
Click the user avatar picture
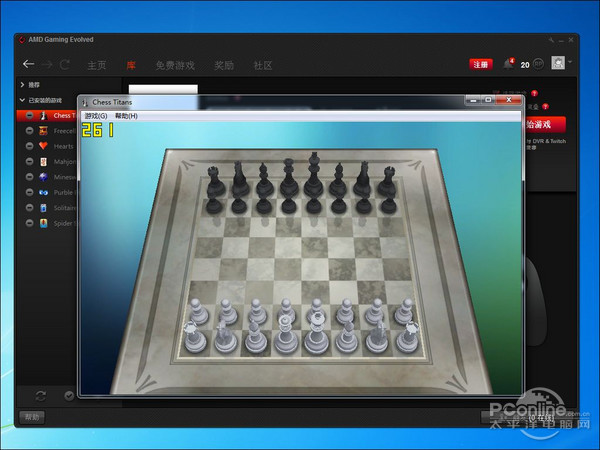click(558, 63)
